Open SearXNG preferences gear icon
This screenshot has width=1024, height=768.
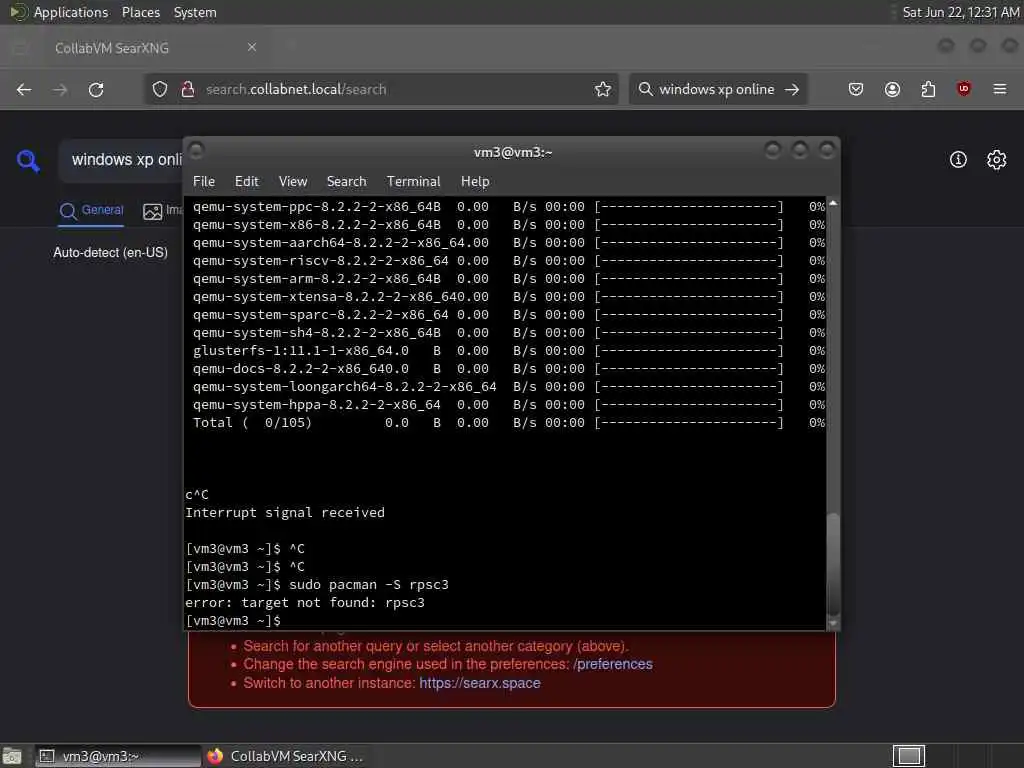pyautogui.click(x=997, y=159)
